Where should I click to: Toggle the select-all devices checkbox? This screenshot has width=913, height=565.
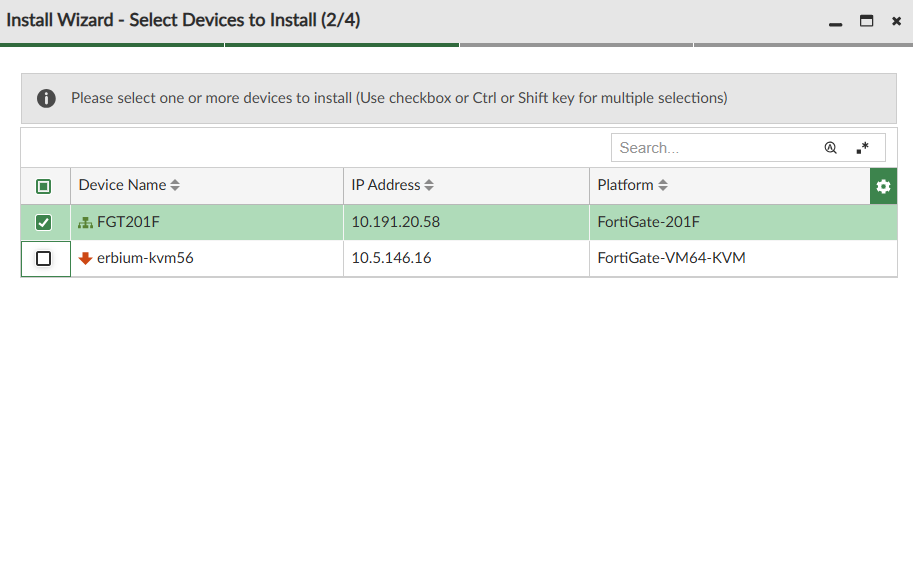tap(44, 186)
